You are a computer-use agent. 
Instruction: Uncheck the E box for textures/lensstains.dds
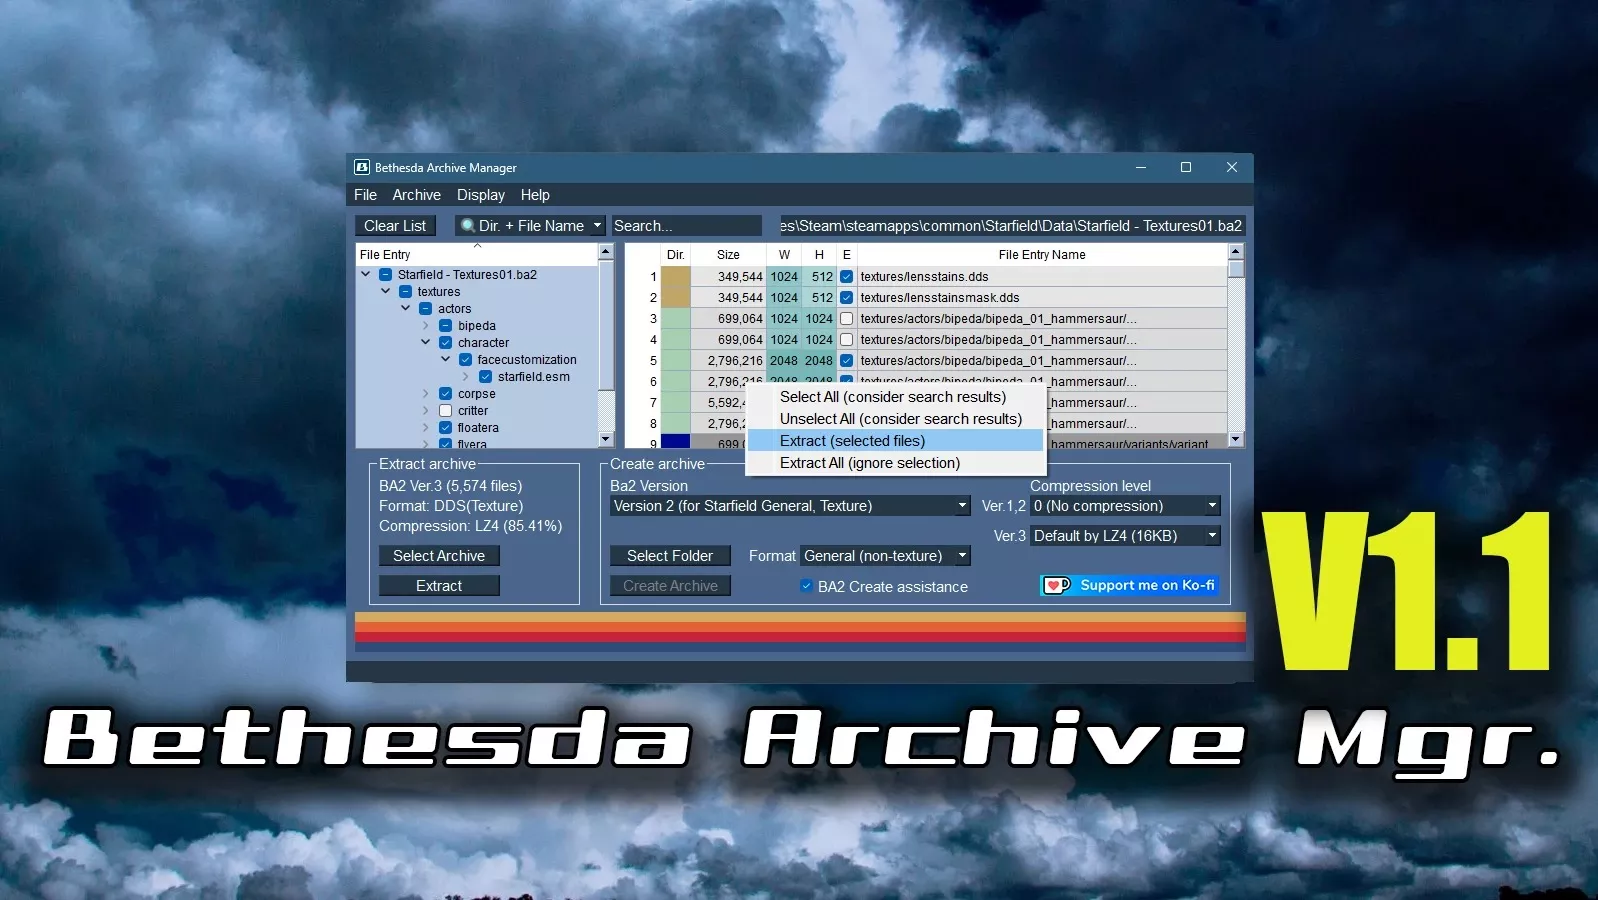click(x=847, y=277)
